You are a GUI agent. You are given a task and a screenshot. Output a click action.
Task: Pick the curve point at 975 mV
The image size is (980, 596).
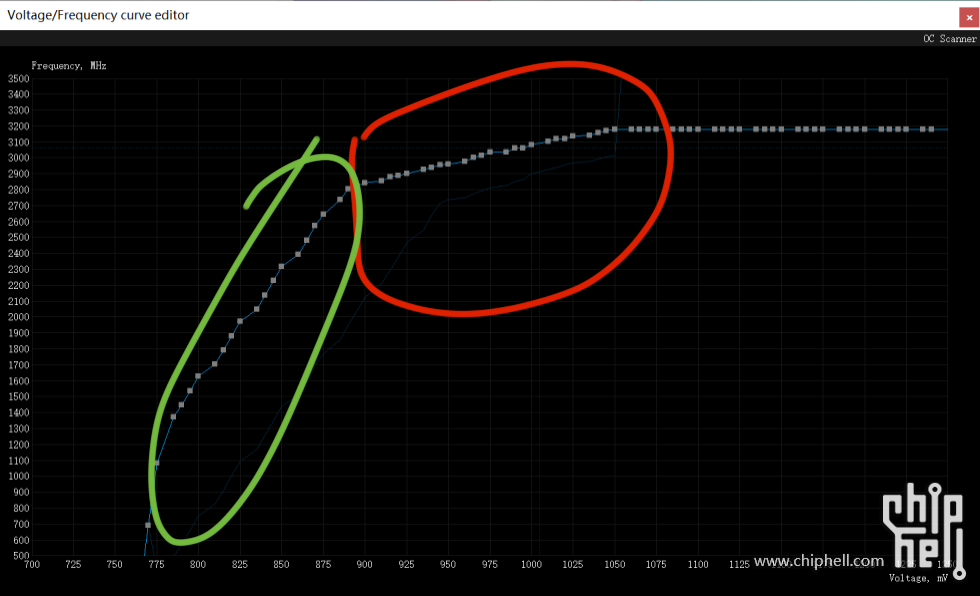pyautogui.click(x=490, y=153)
